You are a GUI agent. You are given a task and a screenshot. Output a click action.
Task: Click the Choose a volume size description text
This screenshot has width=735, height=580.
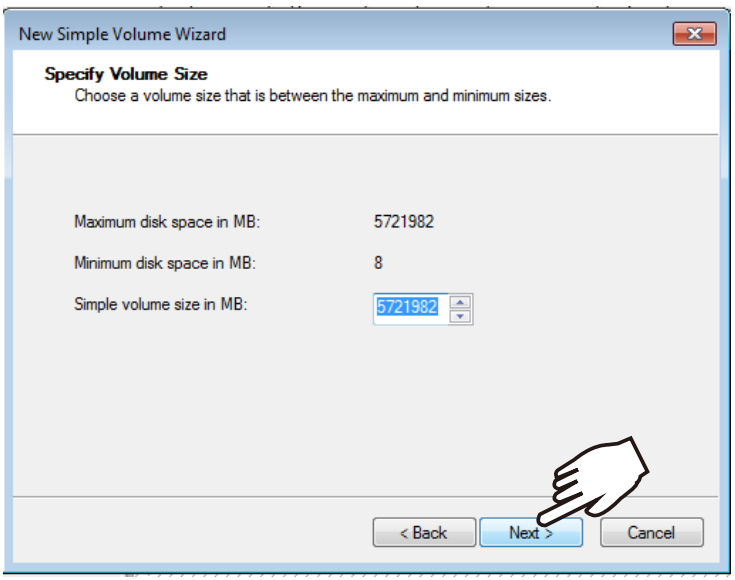[313, 96]
